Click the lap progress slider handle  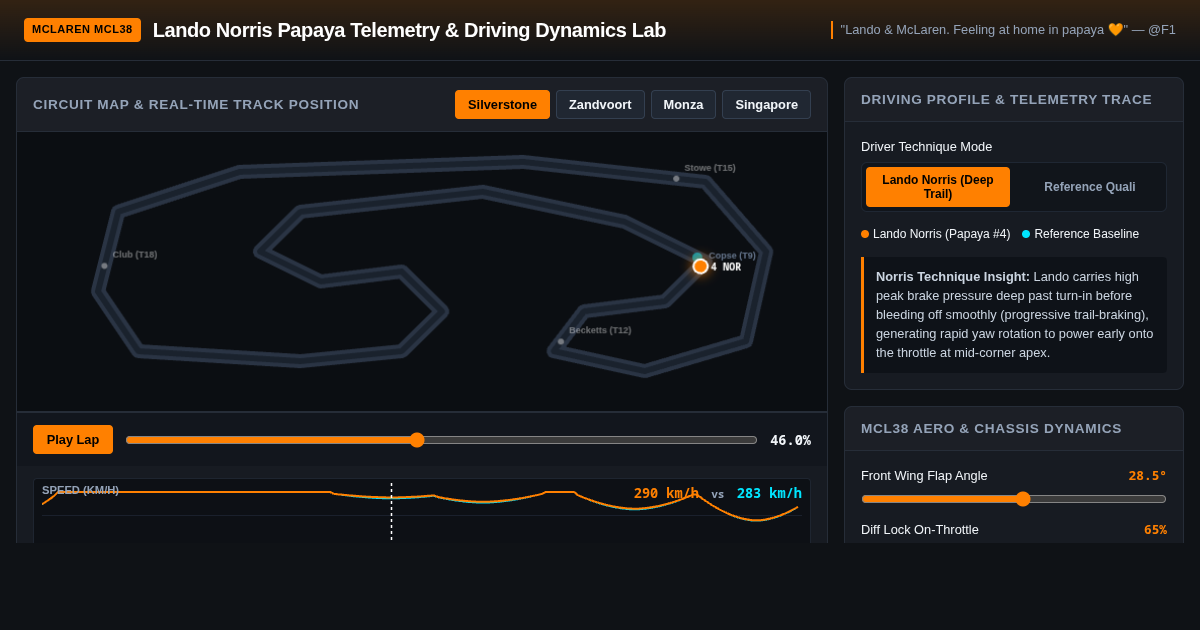click(x=417, y=440)
